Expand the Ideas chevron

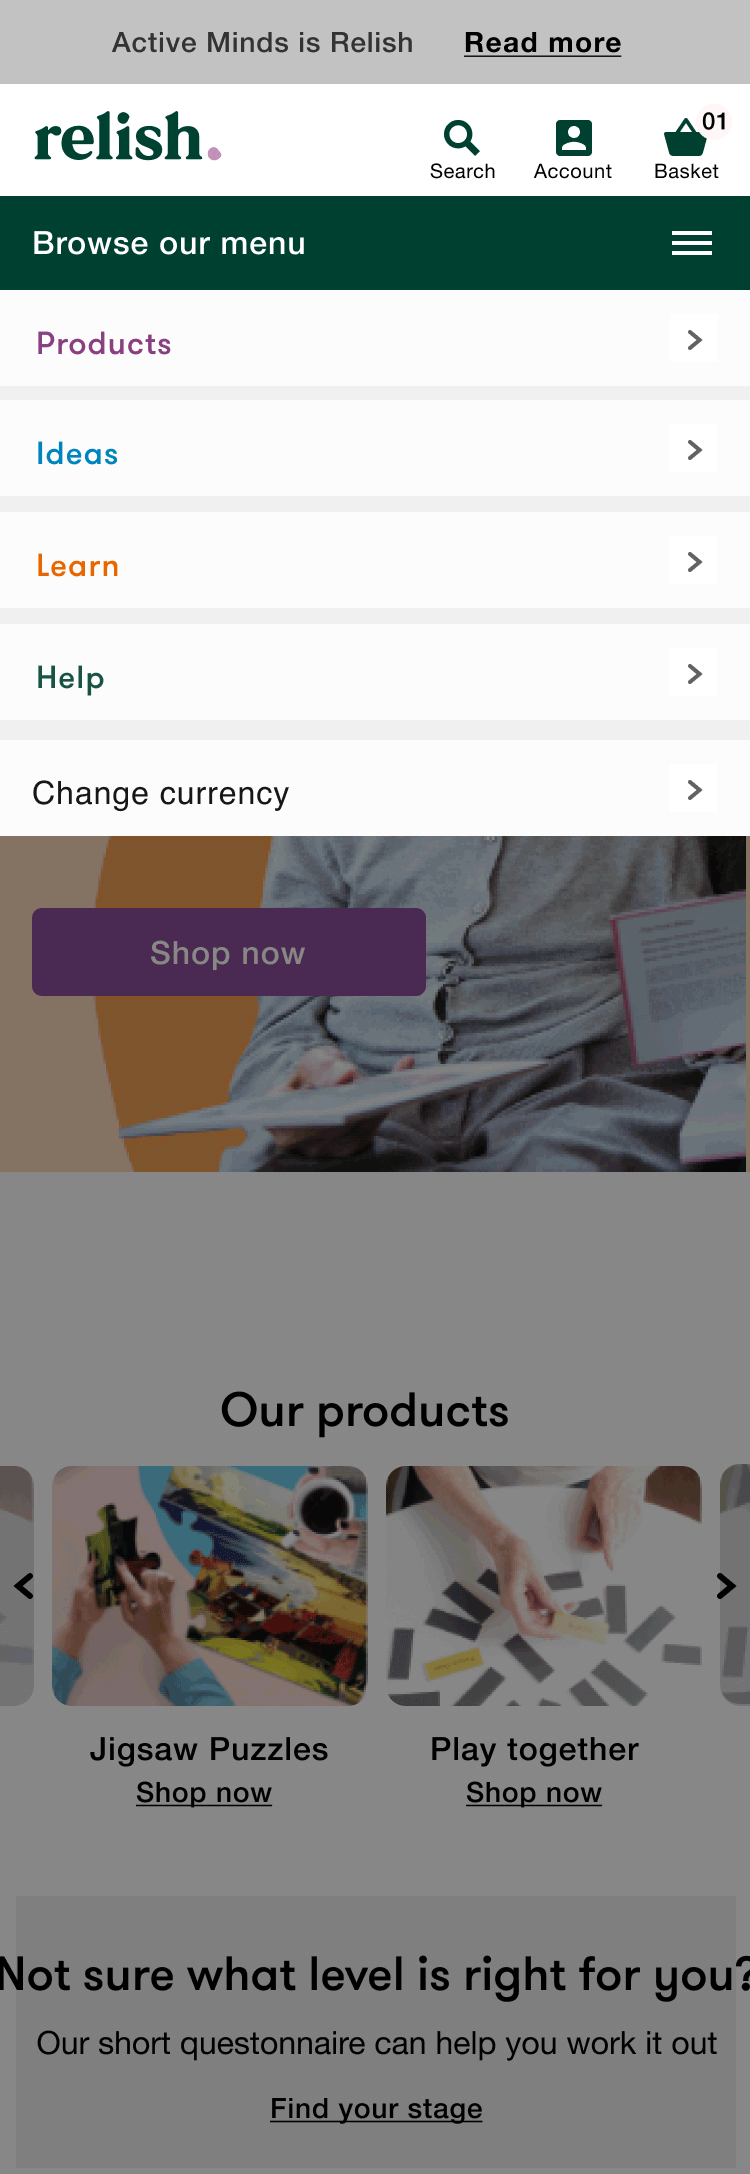(x=695, y=450)
